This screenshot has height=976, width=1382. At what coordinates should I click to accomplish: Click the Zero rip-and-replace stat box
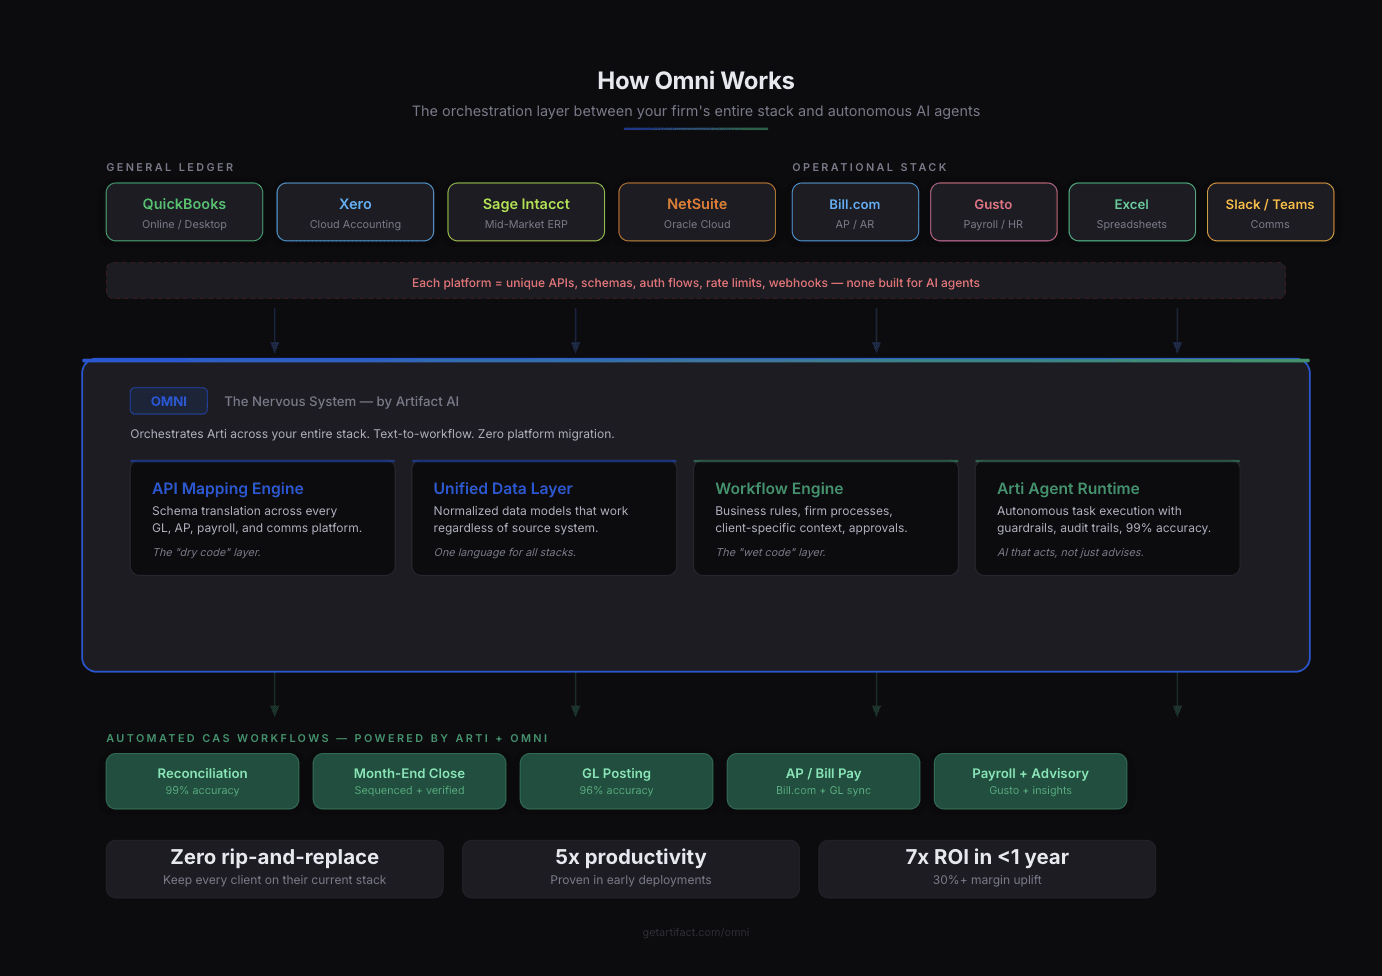pyautogui.click(x=275, y=869)
